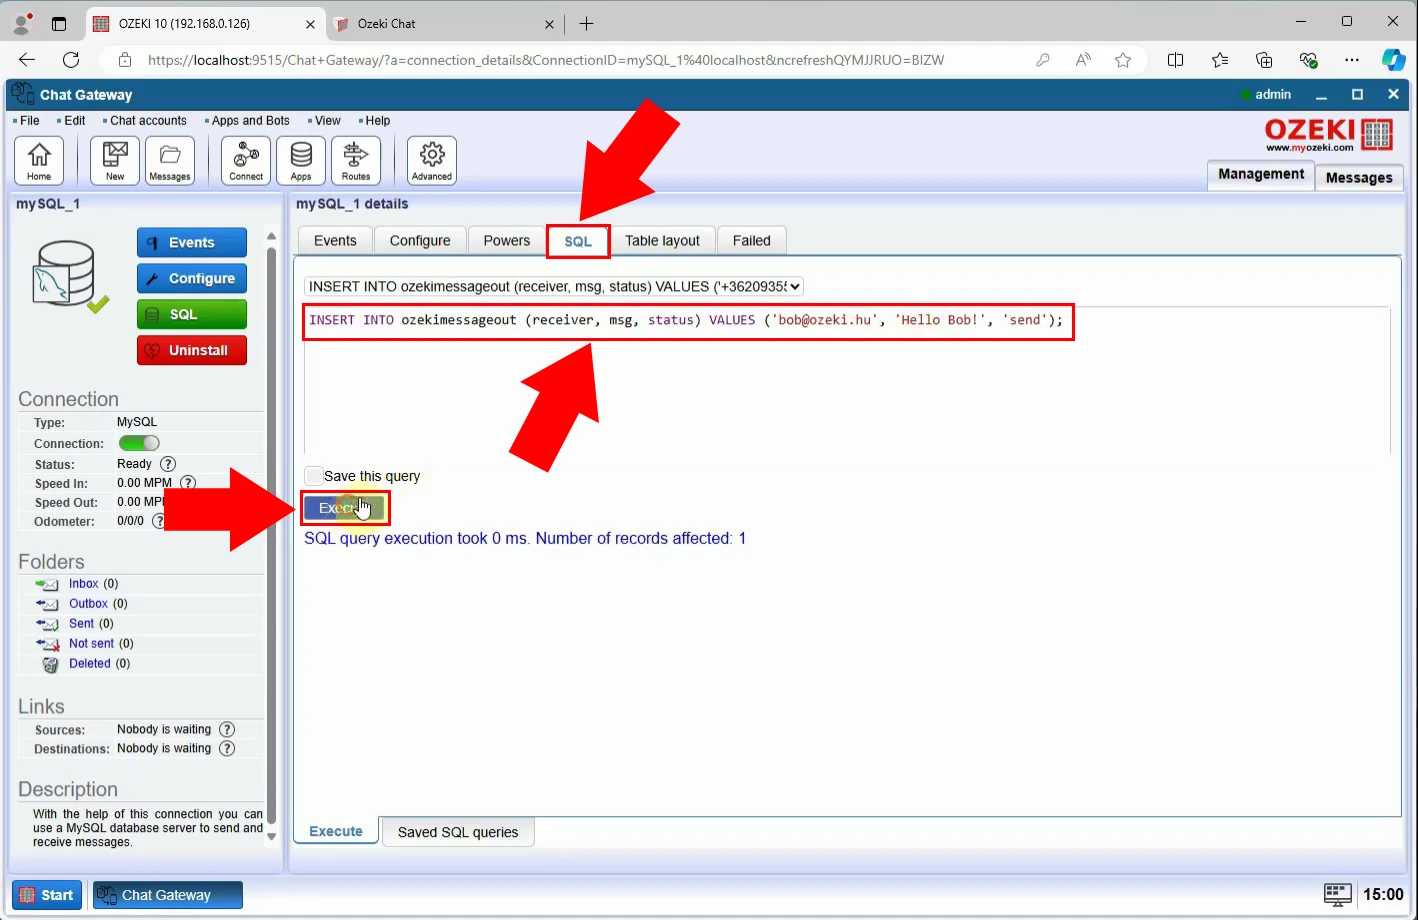Click the OZEKI logo
1418x920 pixels.
pyautogui.click(x=1329, y=135)
